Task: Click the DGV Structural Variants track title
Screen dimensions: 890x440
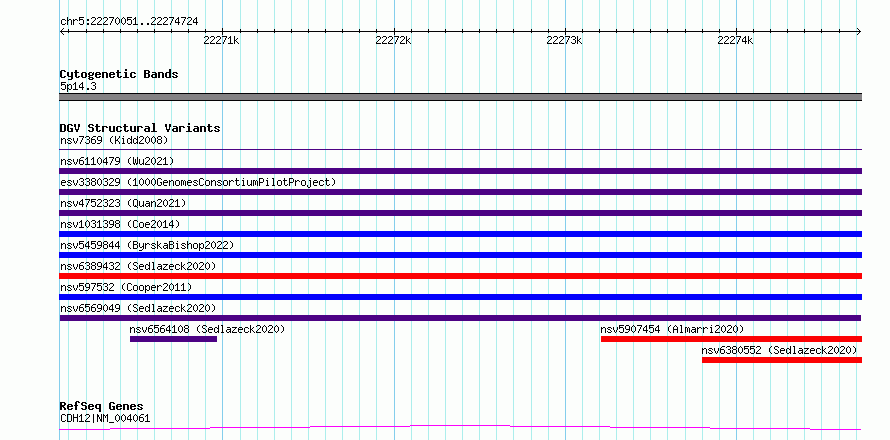Action: pos(140,128)
